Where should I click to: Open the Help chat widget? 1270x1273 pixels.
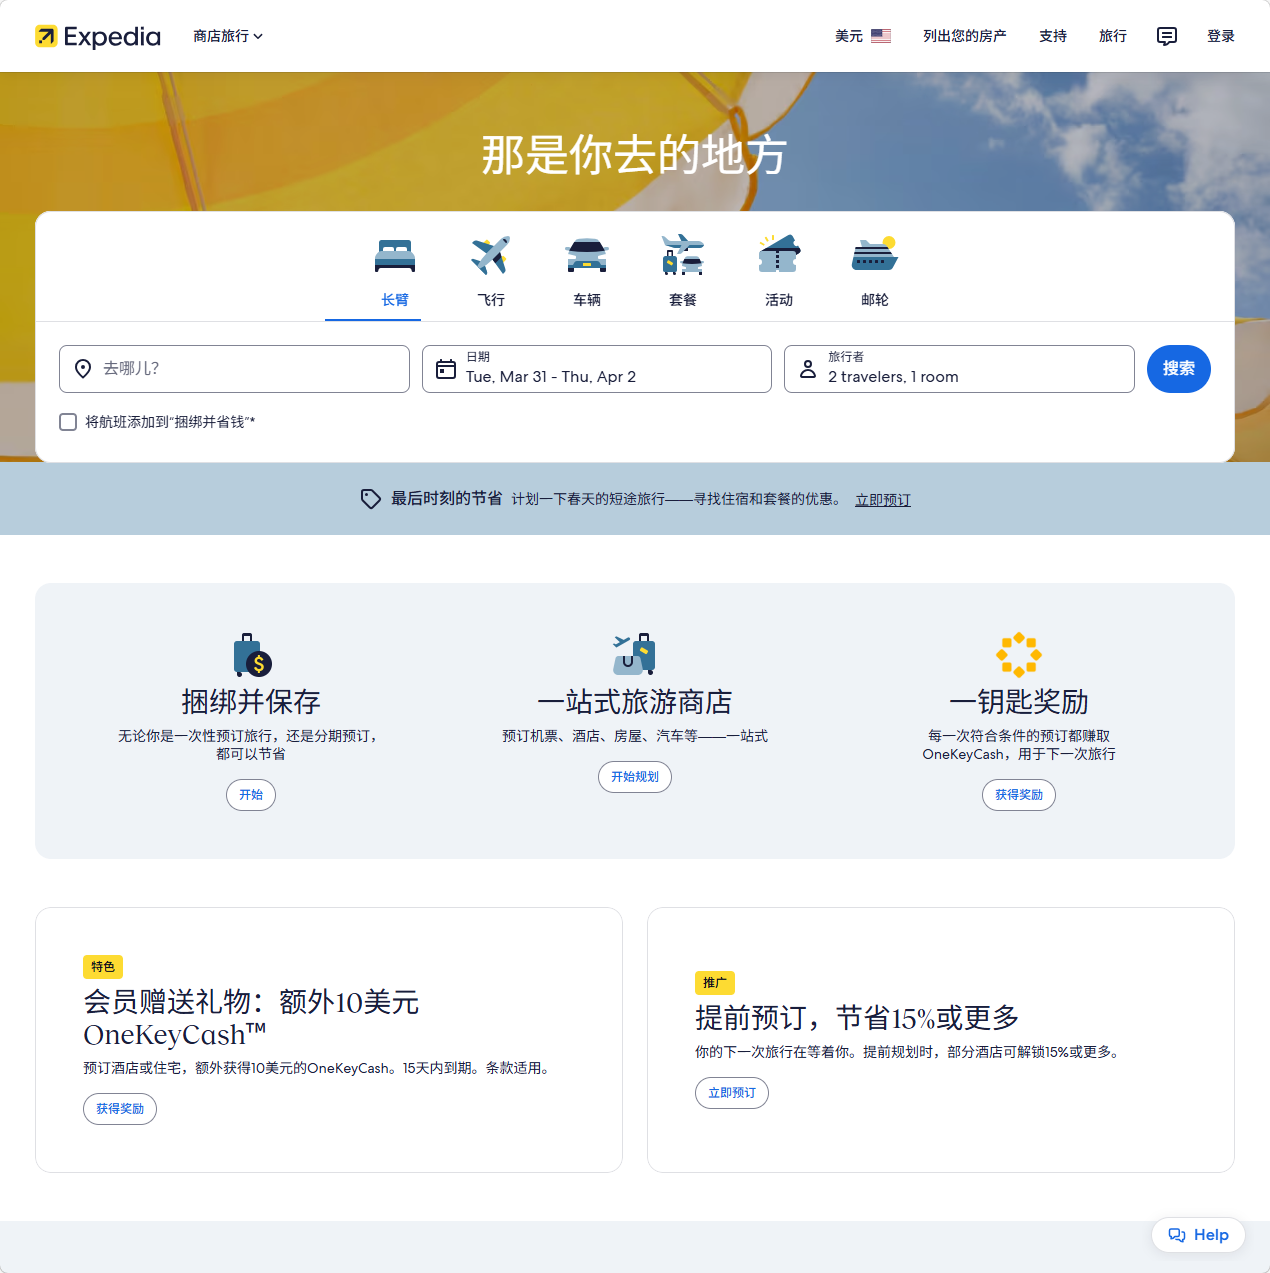(1198, 1235)
